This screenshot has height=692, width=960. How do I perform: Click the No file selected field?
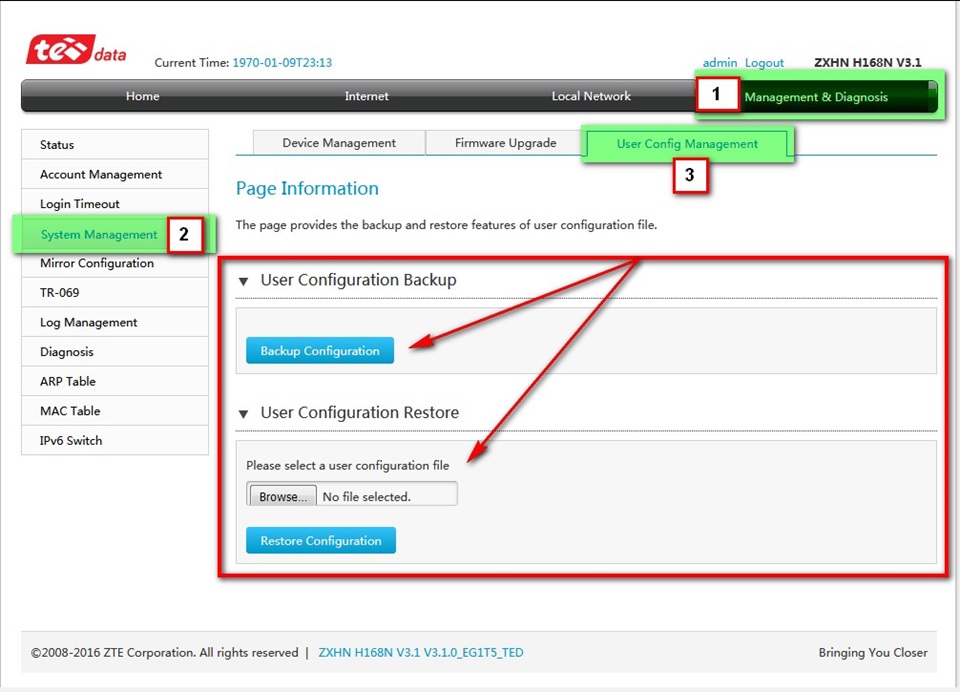point(385,497)
